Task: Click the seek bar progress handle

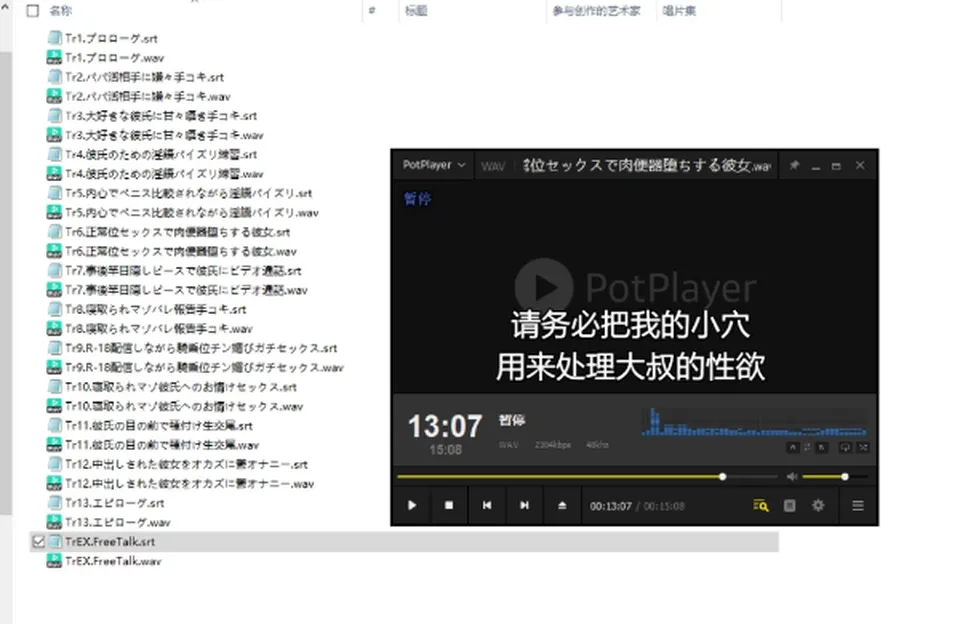Action: tap(722, 476)
